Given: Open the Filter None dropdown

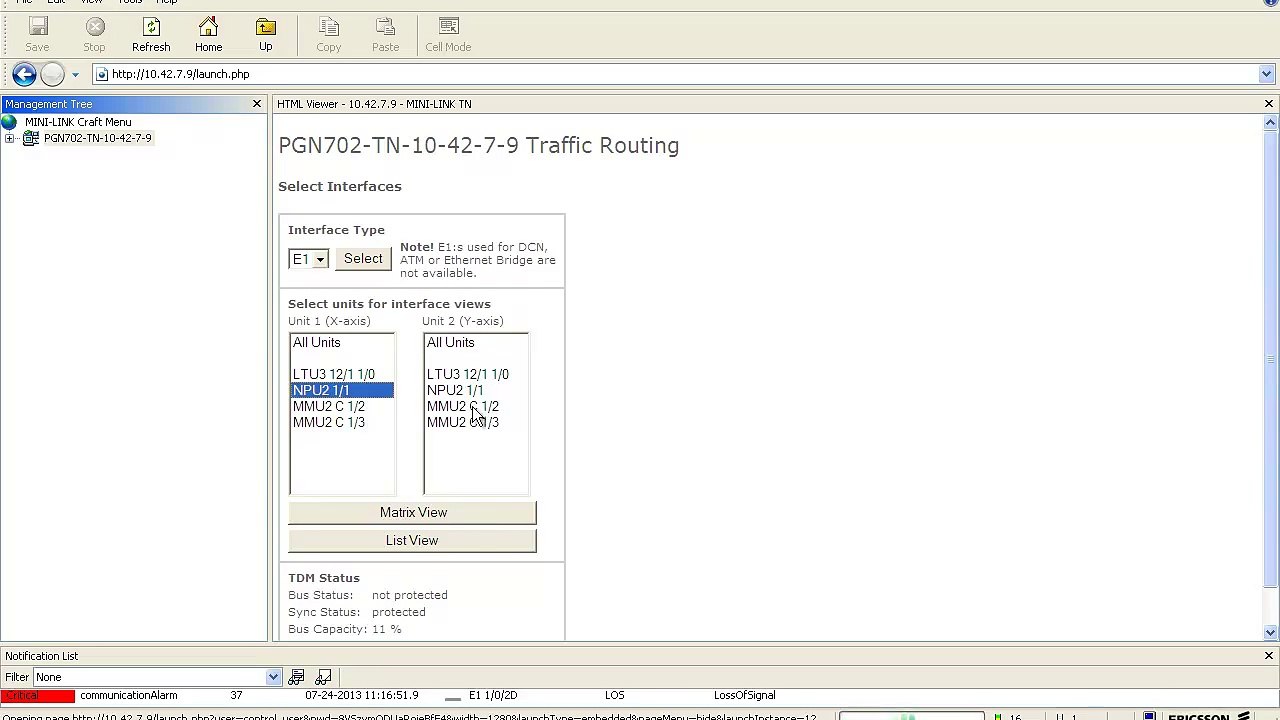Looking at the screenshot, I should (x=273, y=677).
